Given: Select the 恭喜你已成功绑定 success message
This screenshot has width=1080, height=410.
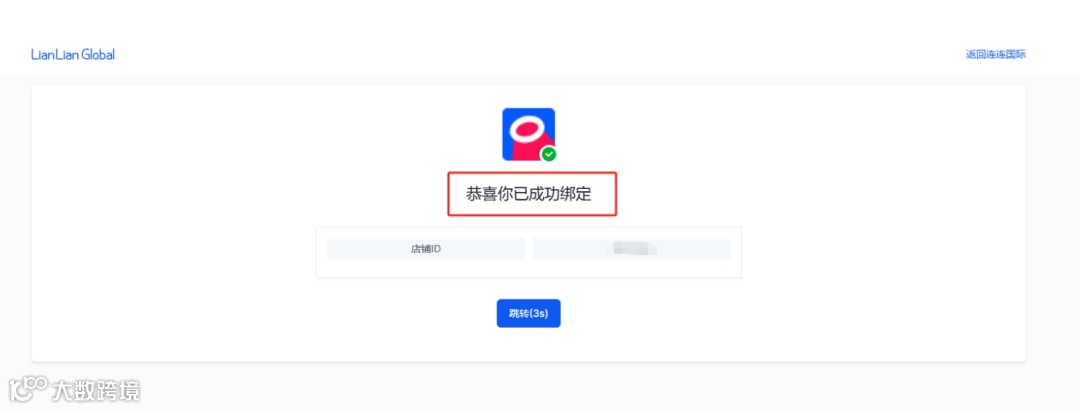Looking at the screenshot, I should click(x=529, y=194).
